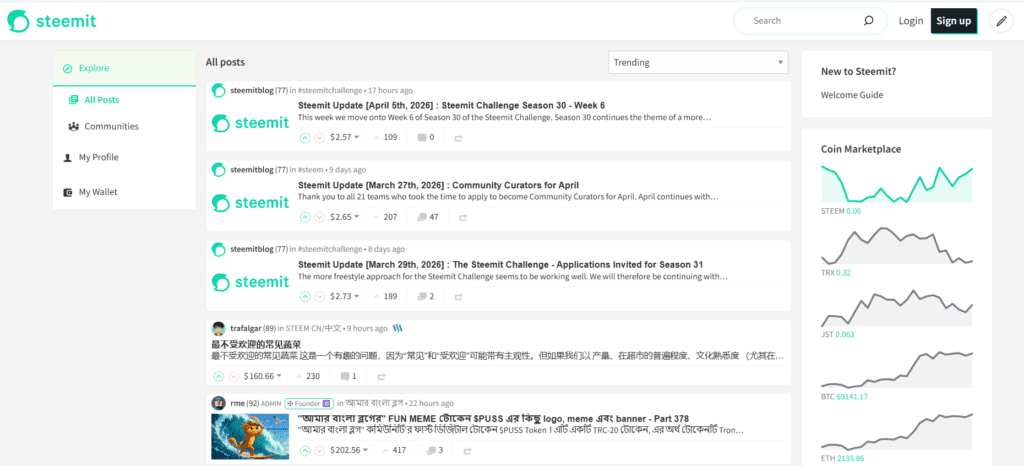Image resolution: width=1024 pixels, height=466 pixels.
Task: Resteem rme's $PUSS meme post
Action: click(468, 451)
